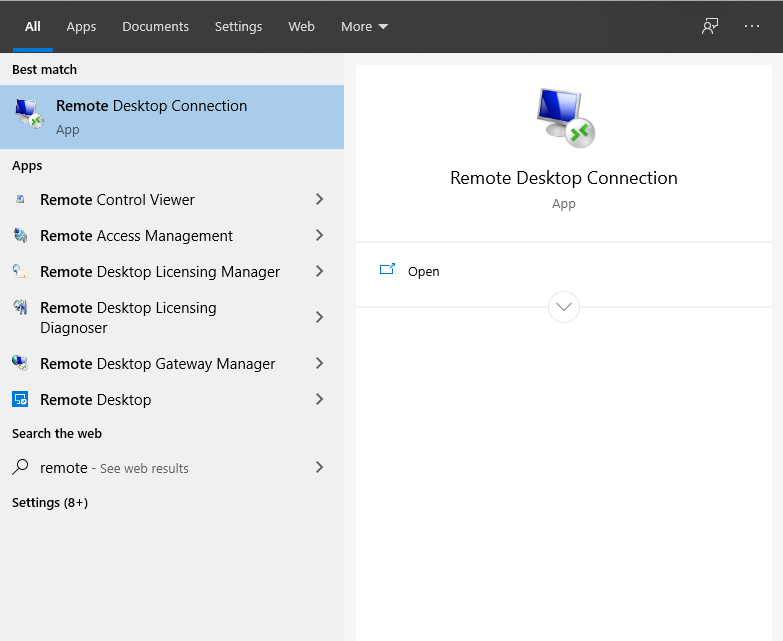Switch to the Documents filter tab
Screen dimensions: 783x641
tap(155, 27)
